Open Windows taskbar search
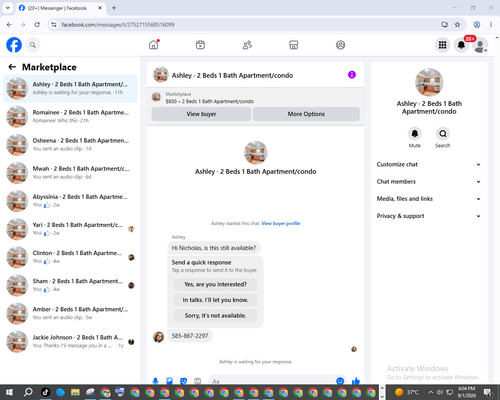Viewport: 500px width, 400px height. coord(28,392)
